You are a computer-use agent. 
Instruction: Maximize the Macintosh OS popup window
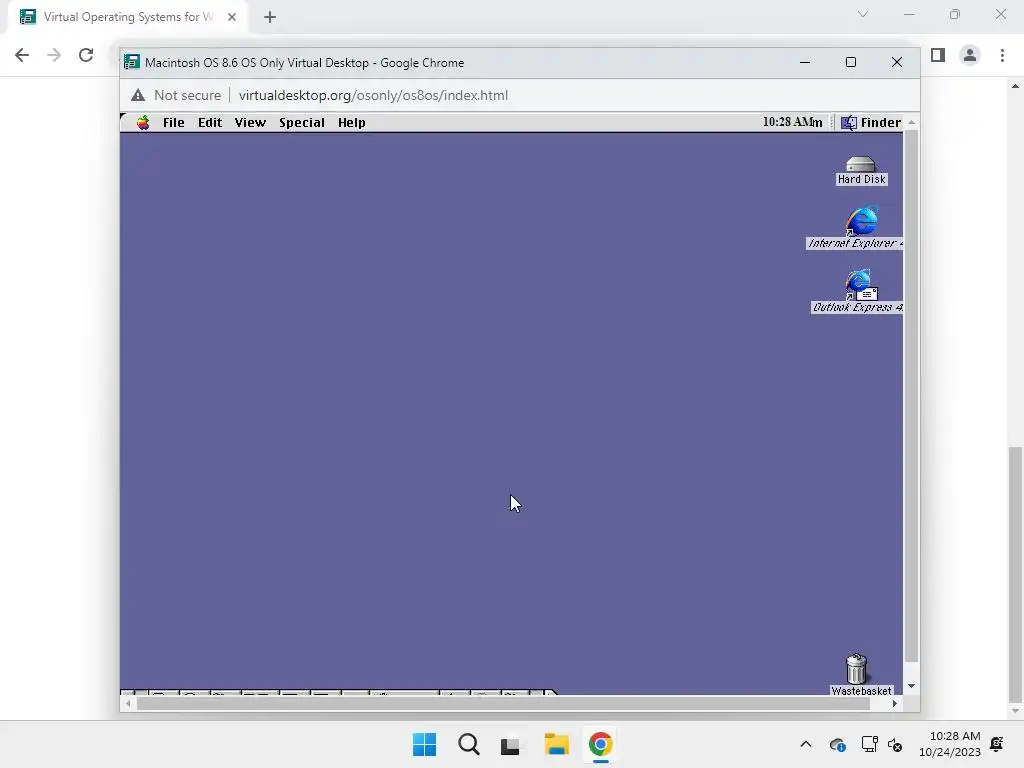[x=850, y=62]
